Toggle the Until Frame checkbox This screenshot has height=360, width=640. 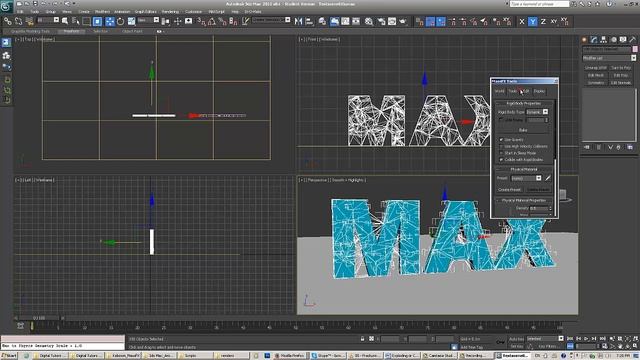click(501, 120)
